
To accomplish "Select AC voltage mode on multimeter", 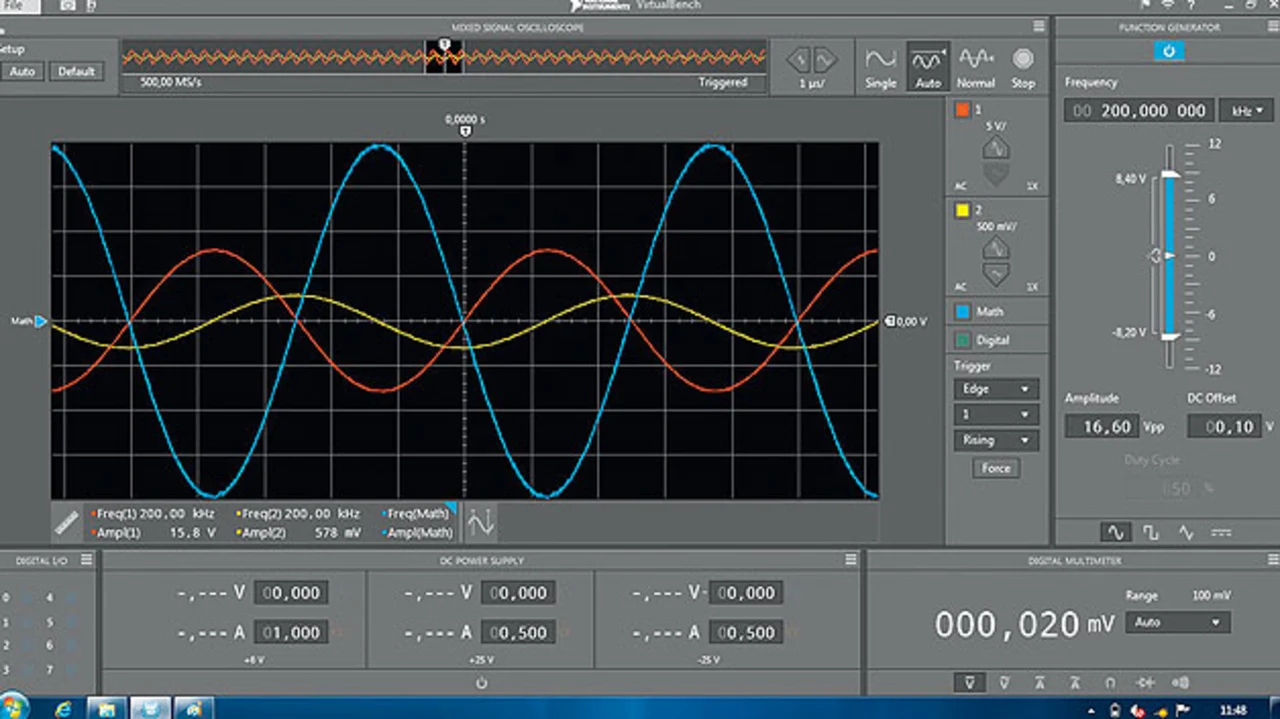I will [x=1005, y=682].
